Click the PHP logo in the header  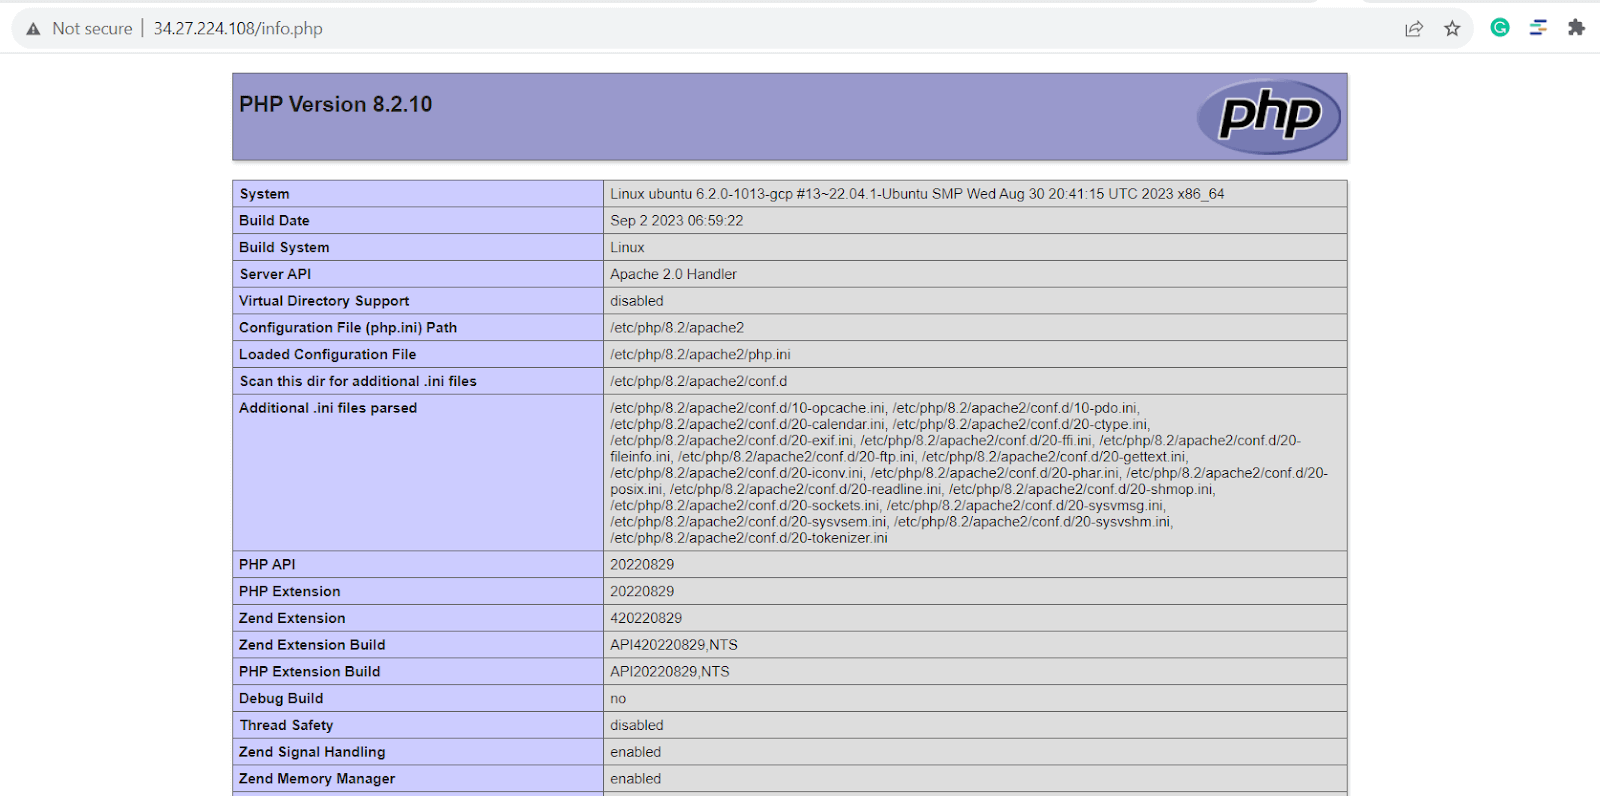(x=1269, y=116)
